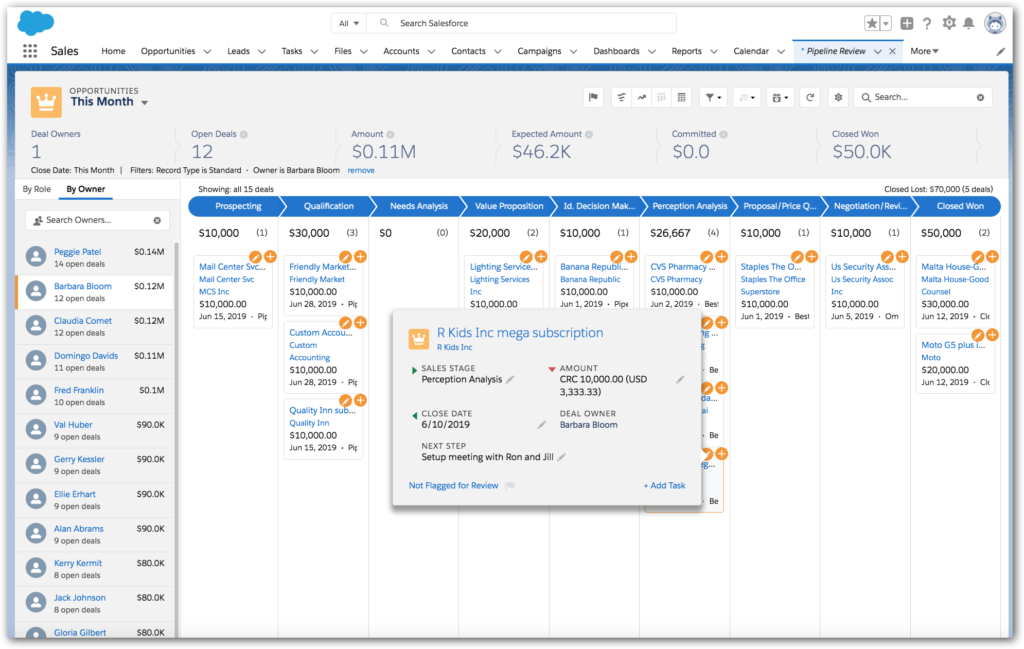Click the global Add plus icon
Image resolution: width=1024 pixels, height=649 pixels.
[x=906, y=24]
